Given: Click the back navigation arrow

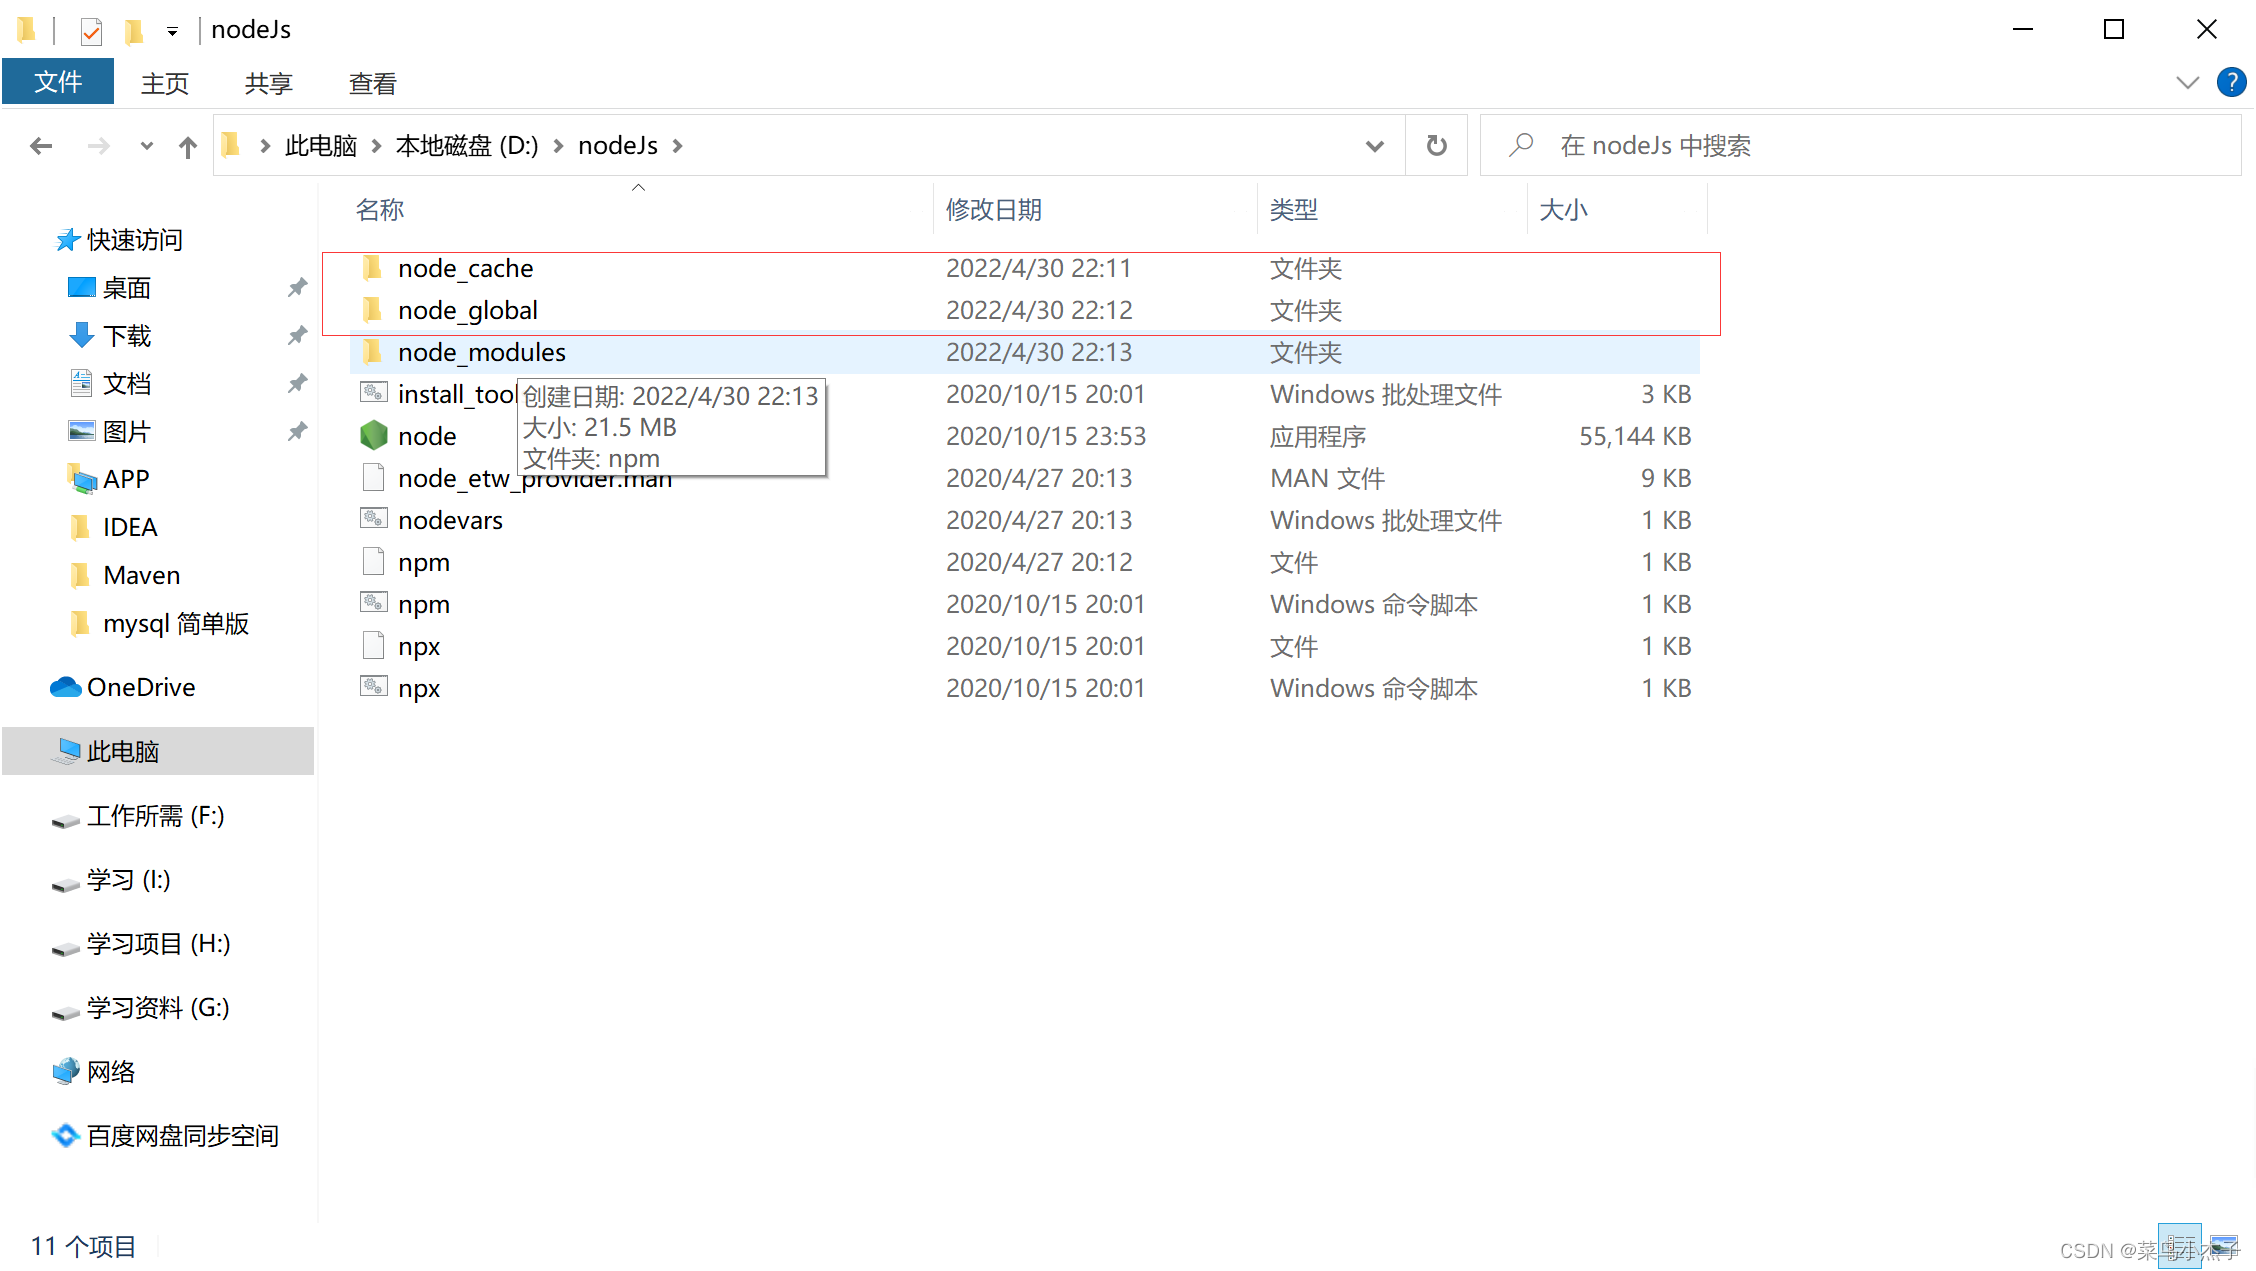Looking at the screenshot, I should pyautogui.click(x=41, y=147).
